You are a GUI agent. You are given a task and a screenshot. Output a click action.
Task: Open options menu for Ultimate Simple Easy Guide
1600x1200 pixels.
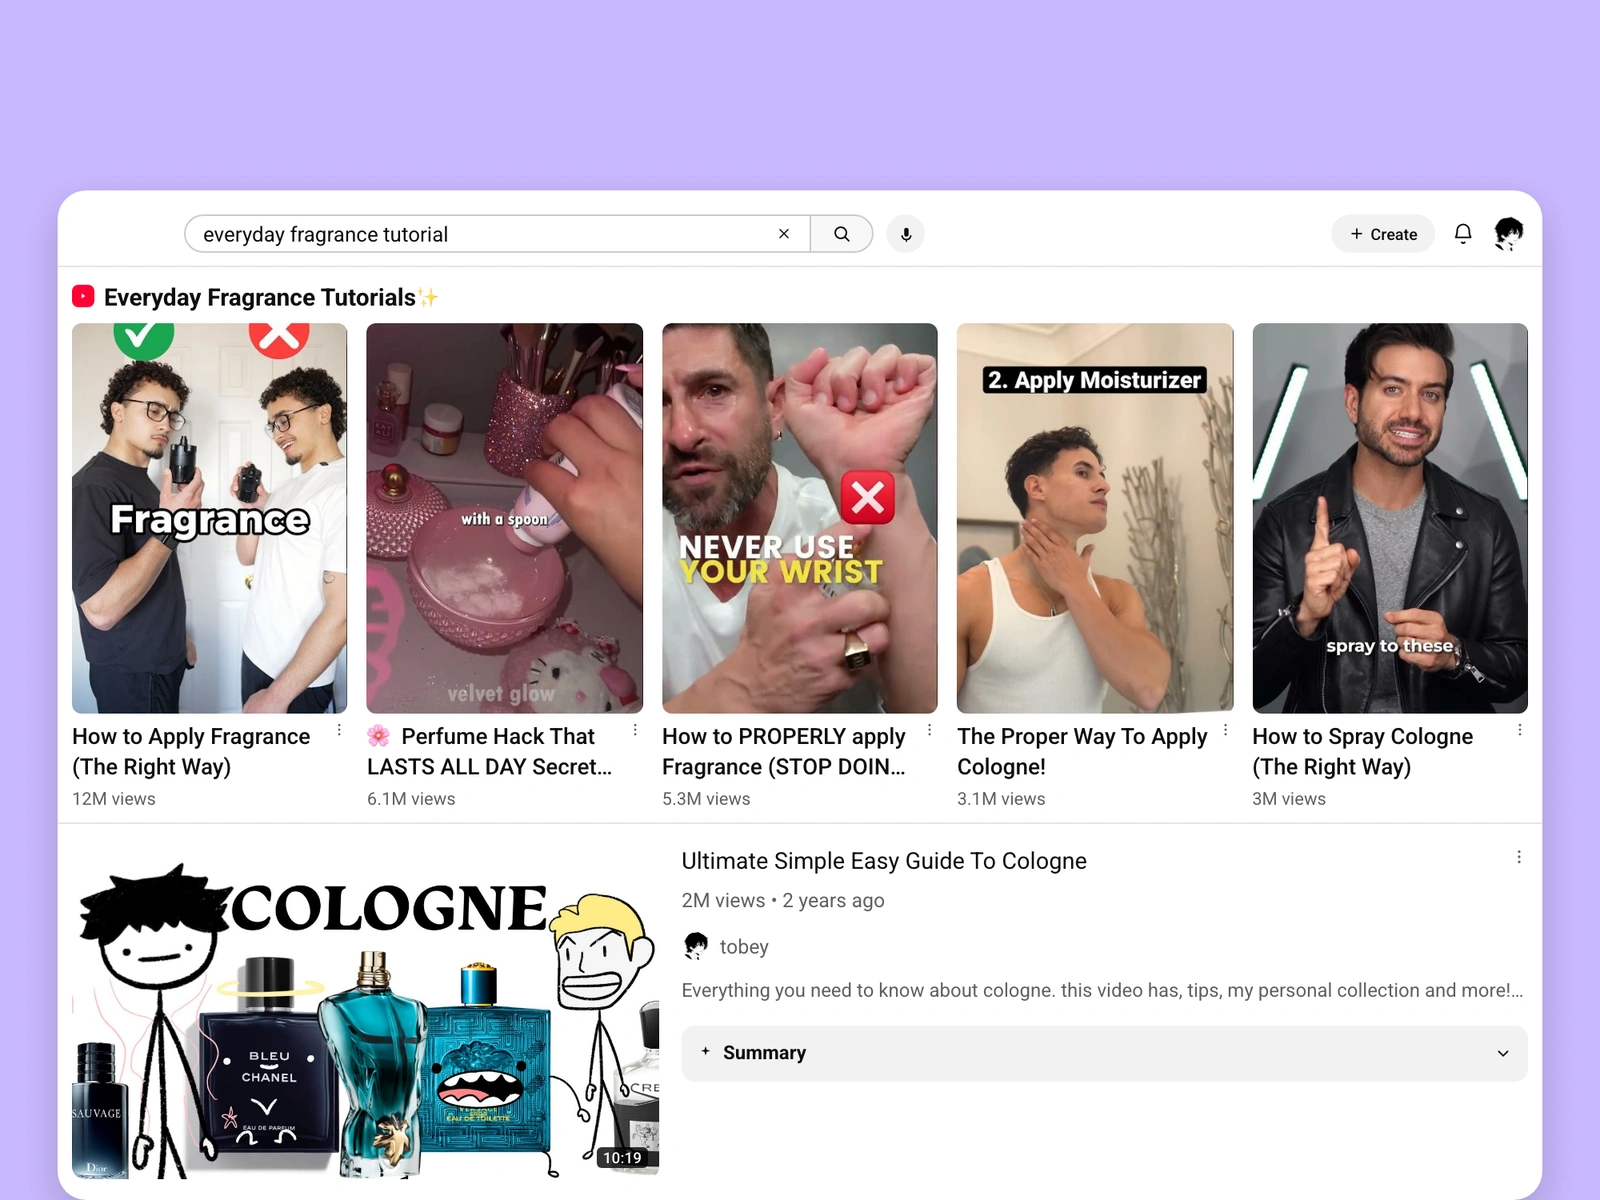pyautogui.click(x=1519, y=858)
